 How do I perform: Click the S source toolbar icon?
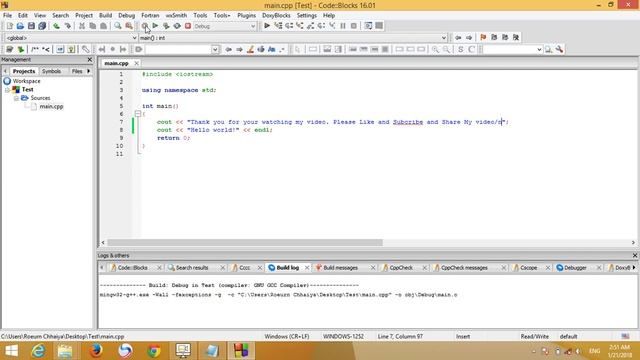point(460,49)
